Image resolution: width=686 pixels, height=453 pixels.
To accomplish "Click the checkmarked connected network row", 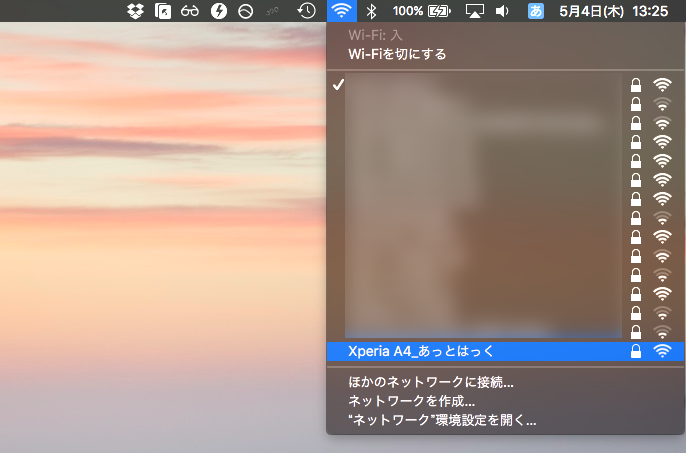I will click(x=480, y=85).
